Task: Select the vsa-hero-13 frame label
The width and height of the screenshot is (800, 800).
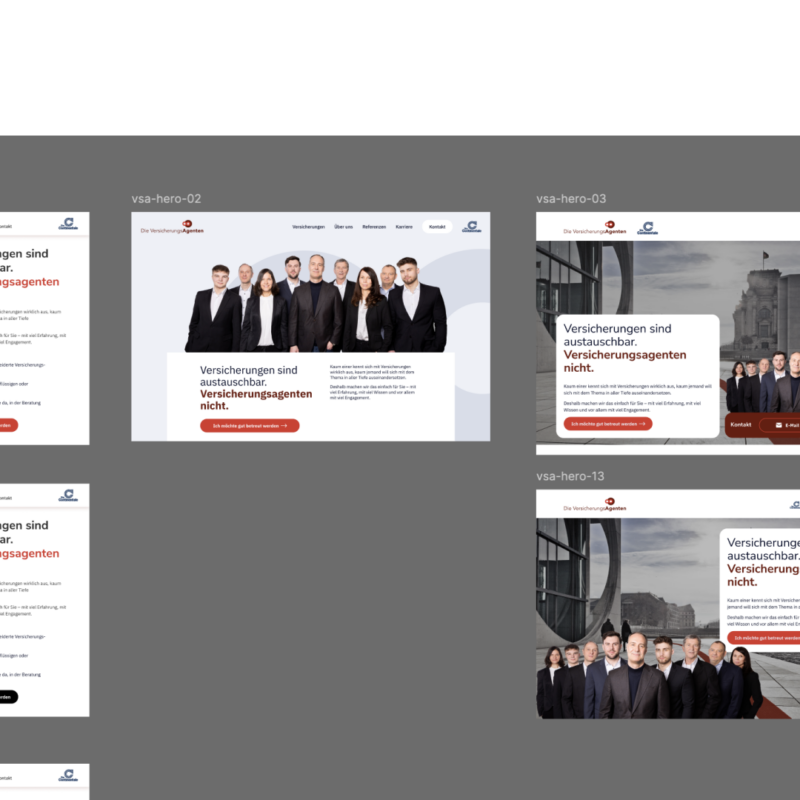Action: click(570, 476)
